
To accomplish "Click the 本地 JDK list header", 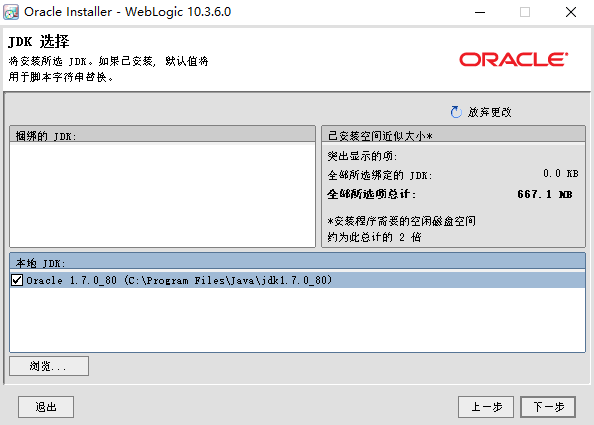I will [297, 262].
